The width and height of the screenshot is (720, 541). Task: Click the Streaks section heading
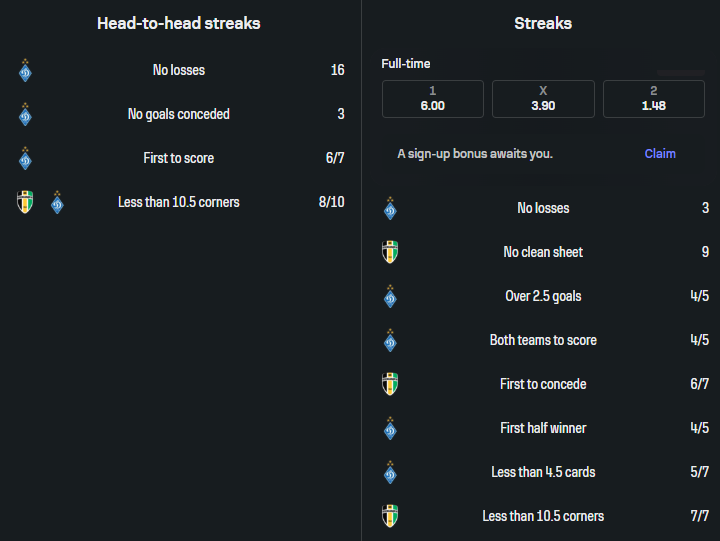click(x=543, y=23)
